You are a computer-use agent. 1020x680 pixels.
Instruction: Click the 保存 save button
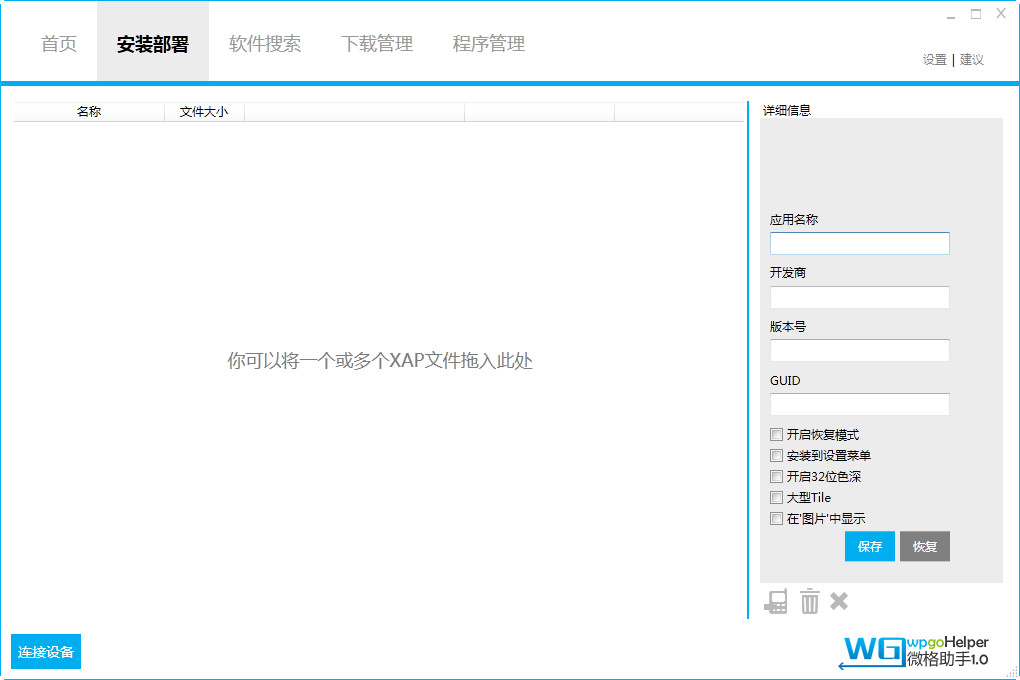(x=869, y=546)
